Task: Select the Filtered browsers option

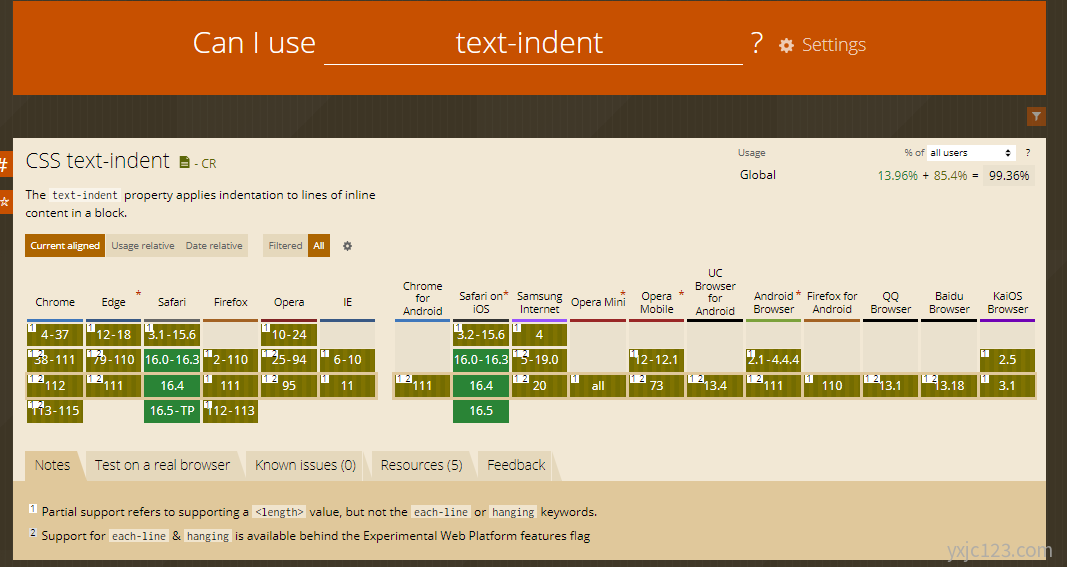Action: coord(285,246)
